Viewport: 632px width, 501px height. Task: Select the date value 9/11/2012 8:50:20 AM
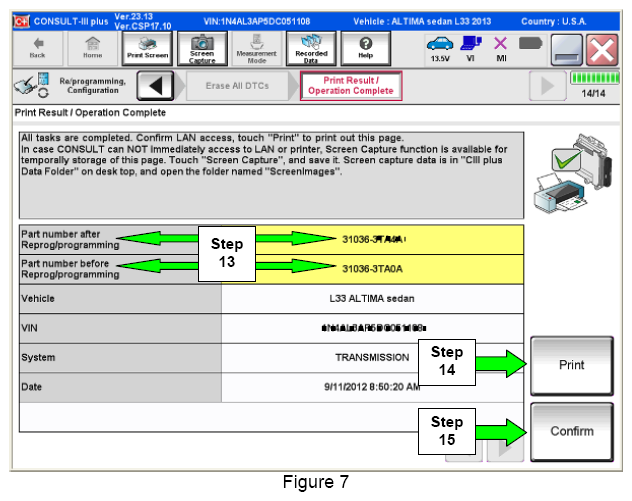click(x=372, y=387)
